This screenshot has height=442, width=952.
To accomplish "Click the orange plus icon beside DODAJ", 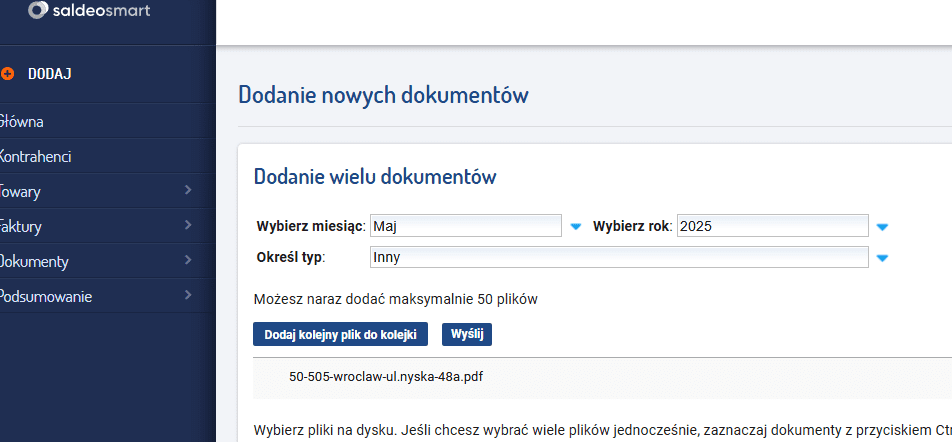I will [x=8, y=74].
